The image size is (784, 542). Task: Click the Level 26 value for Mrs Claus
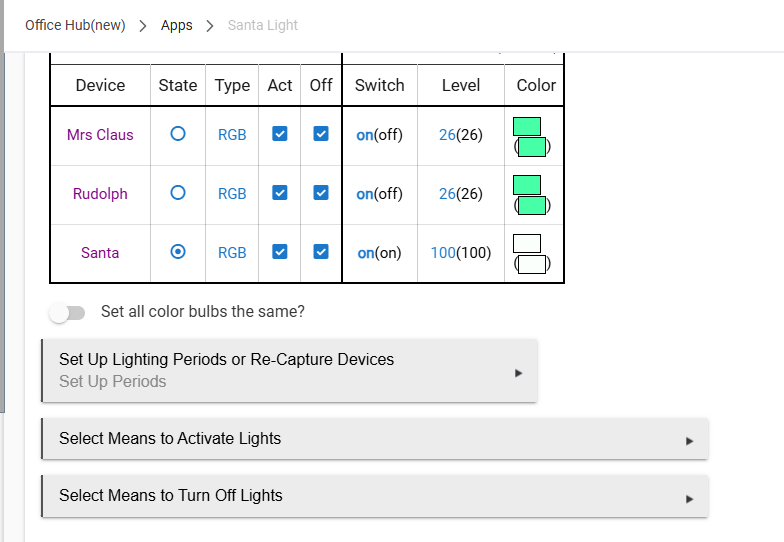(447, 135)
